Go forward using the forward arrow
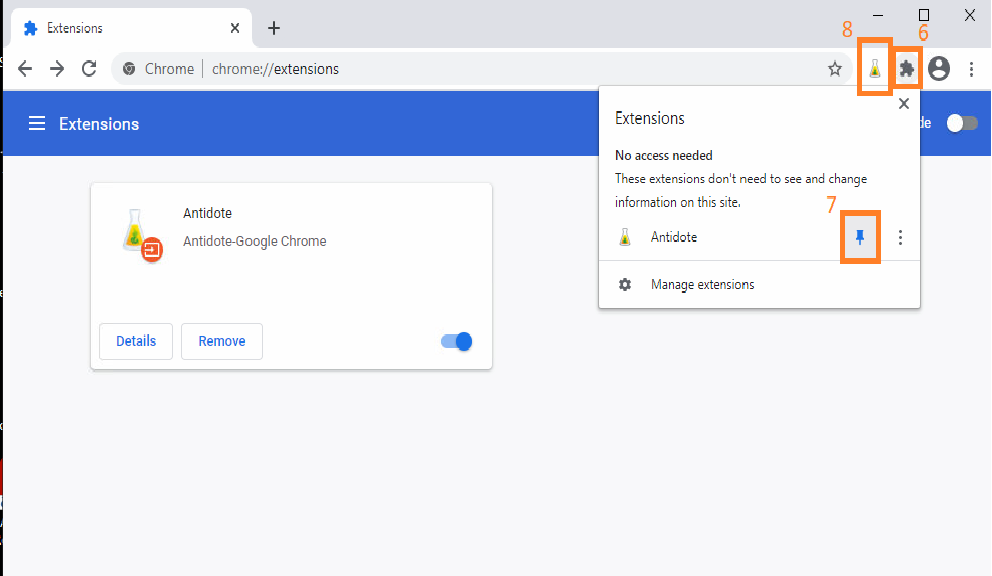This screenshot has width=992, height=576. 57,69
